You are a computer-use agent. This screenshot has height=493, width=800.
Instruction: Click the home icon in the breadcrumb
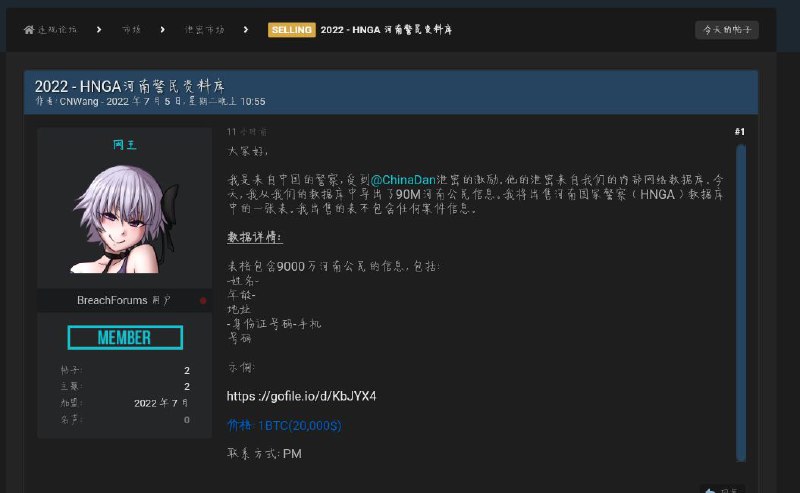tap(29, 30)
